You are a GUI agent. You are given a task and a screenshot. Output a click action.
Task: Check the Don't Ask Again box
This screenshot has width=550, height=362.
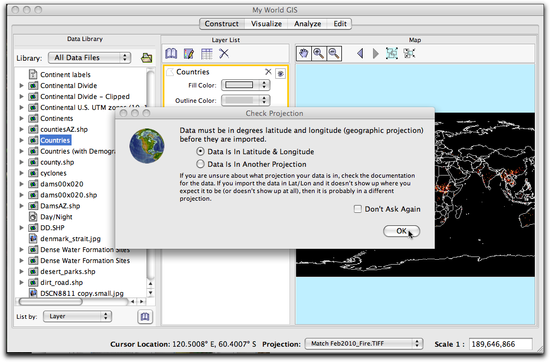[358, 209]
